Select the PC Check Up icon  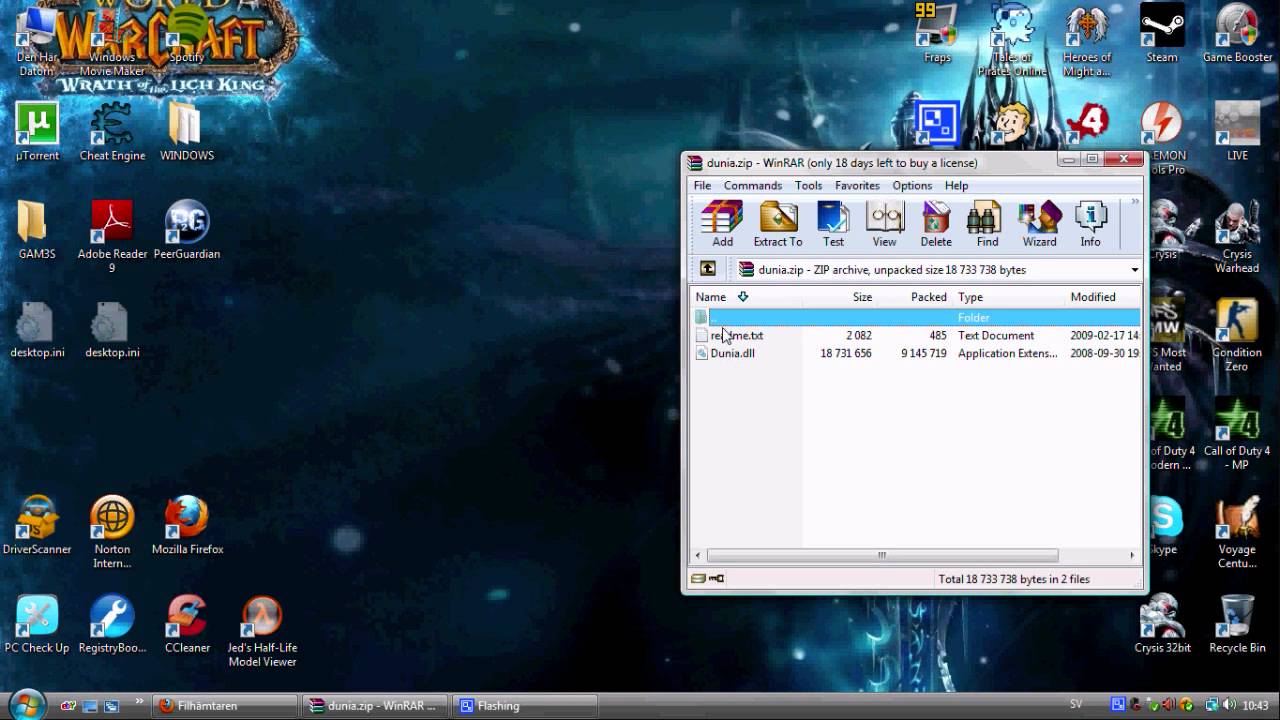click(x=37, y=625)
